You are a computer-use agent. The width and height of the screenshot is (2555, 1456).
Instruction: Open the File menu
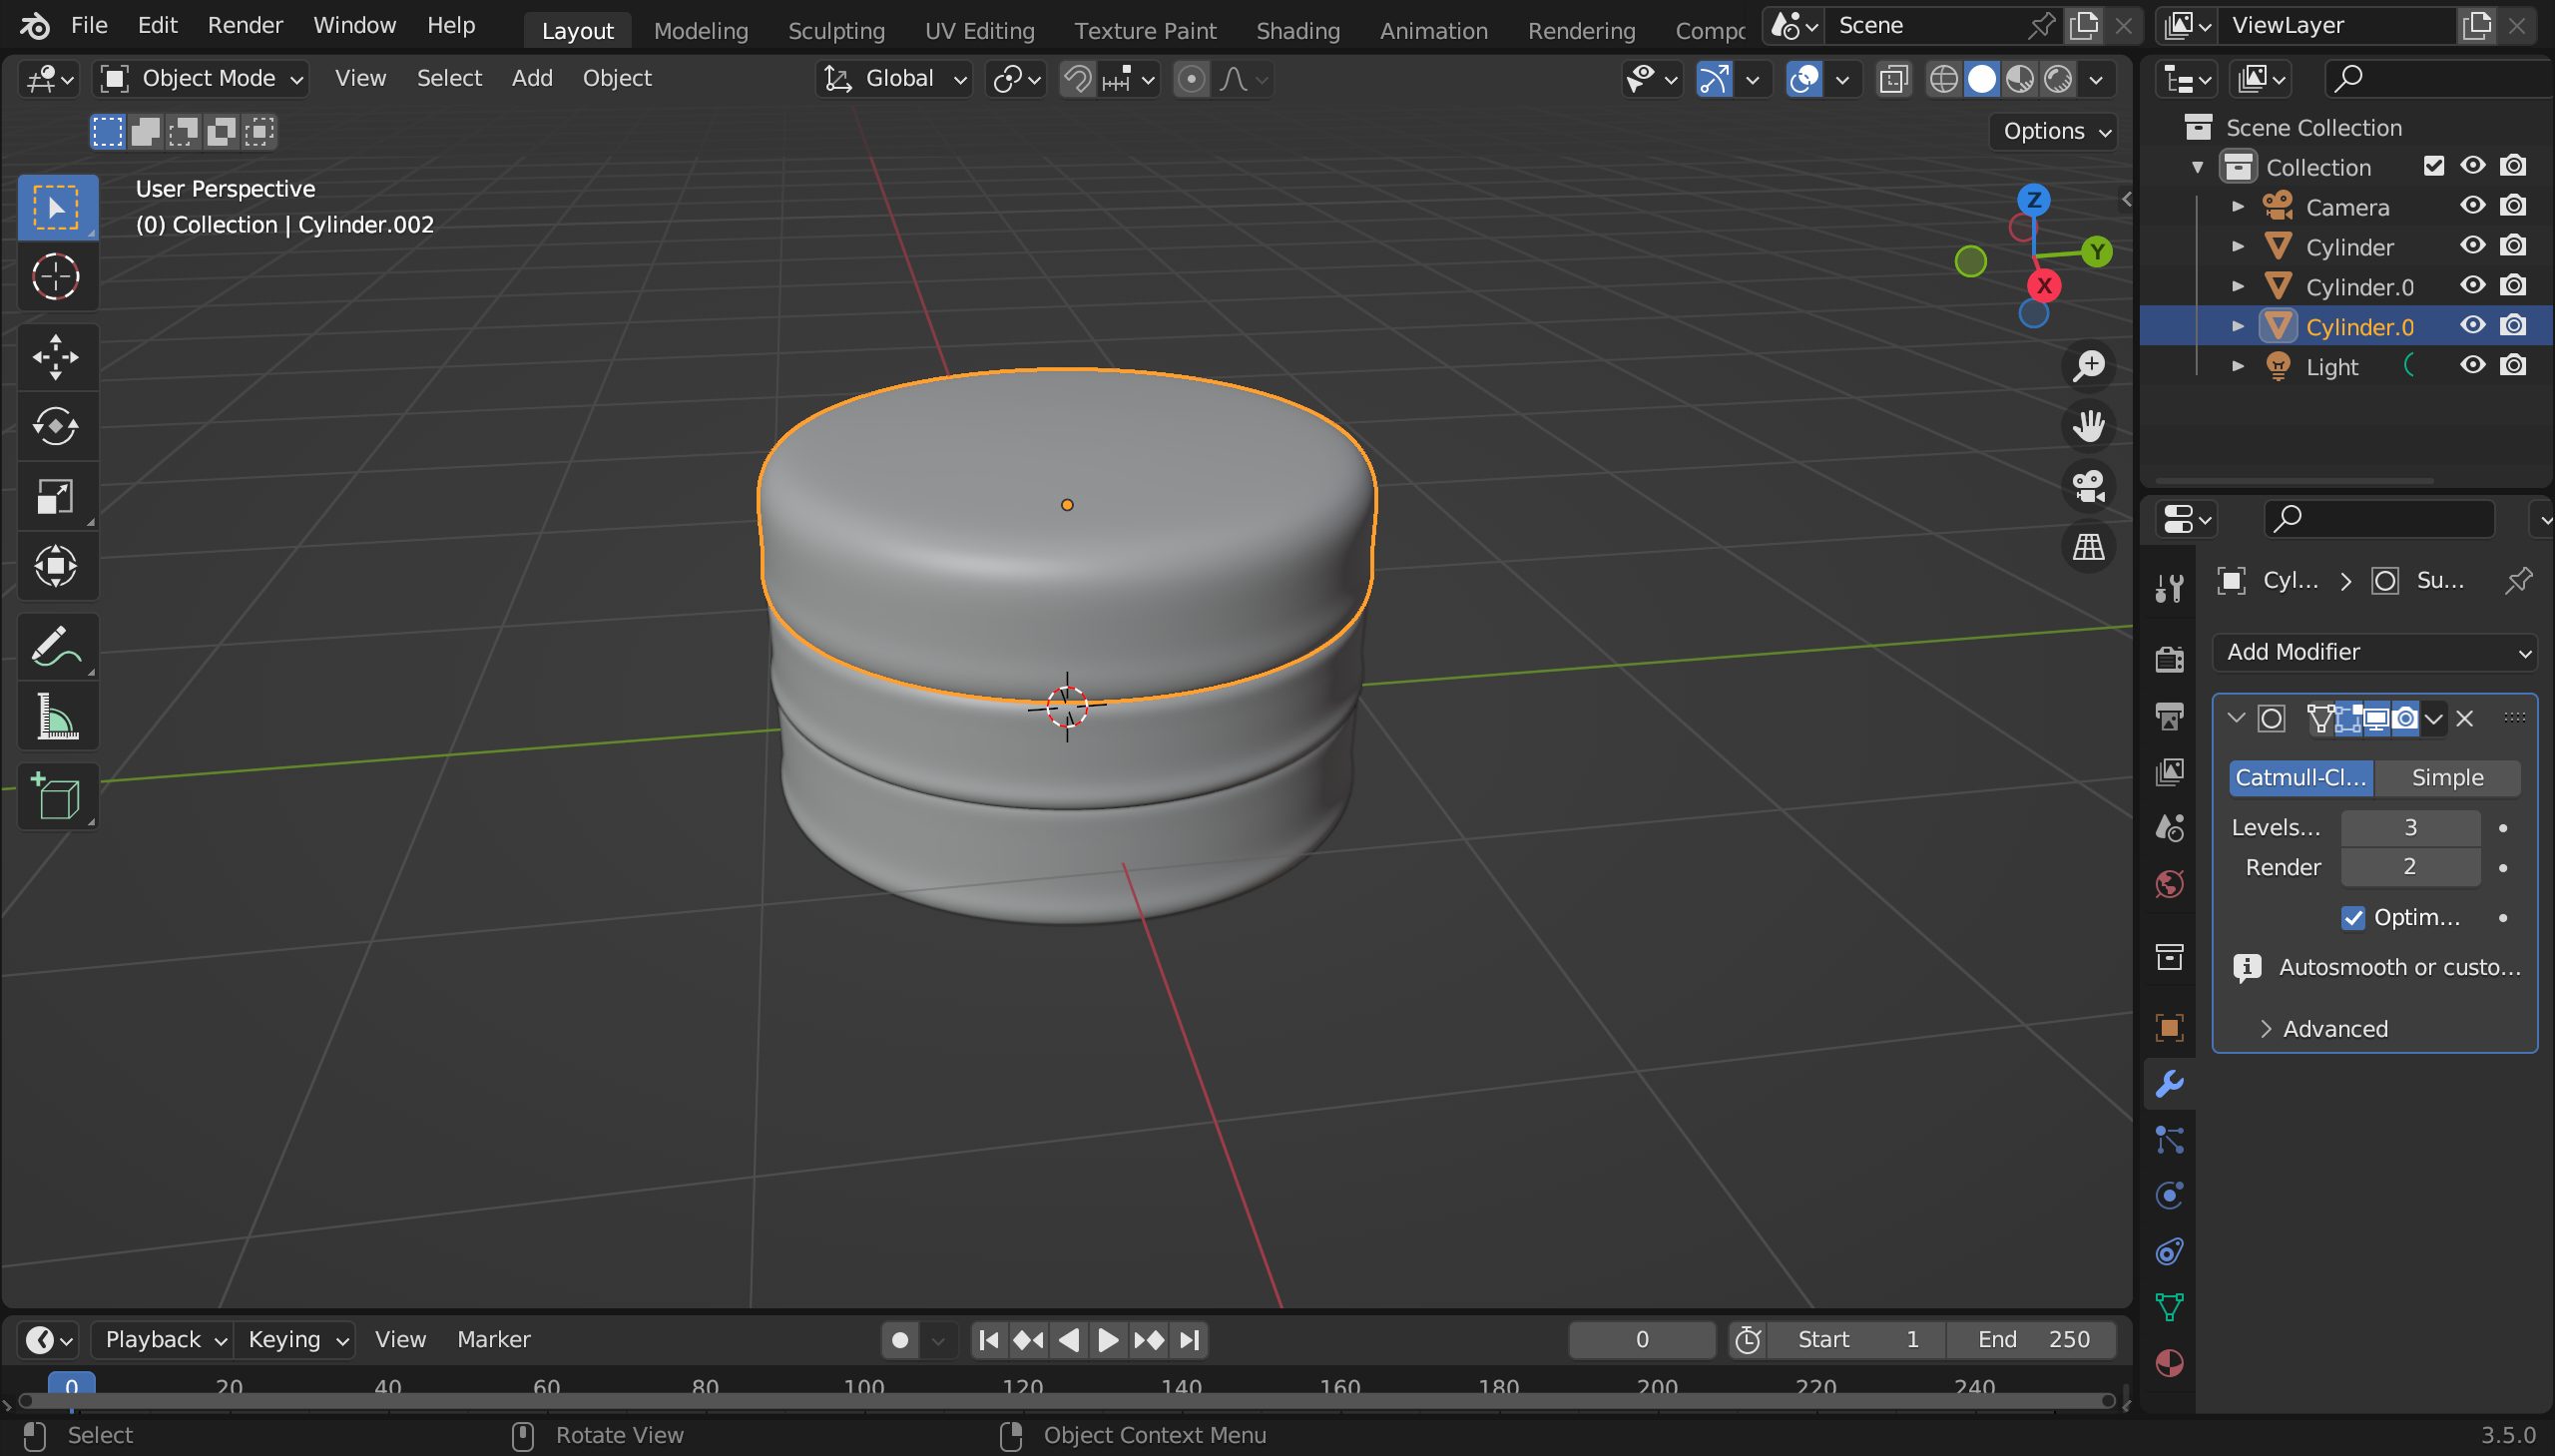point(89,25)
